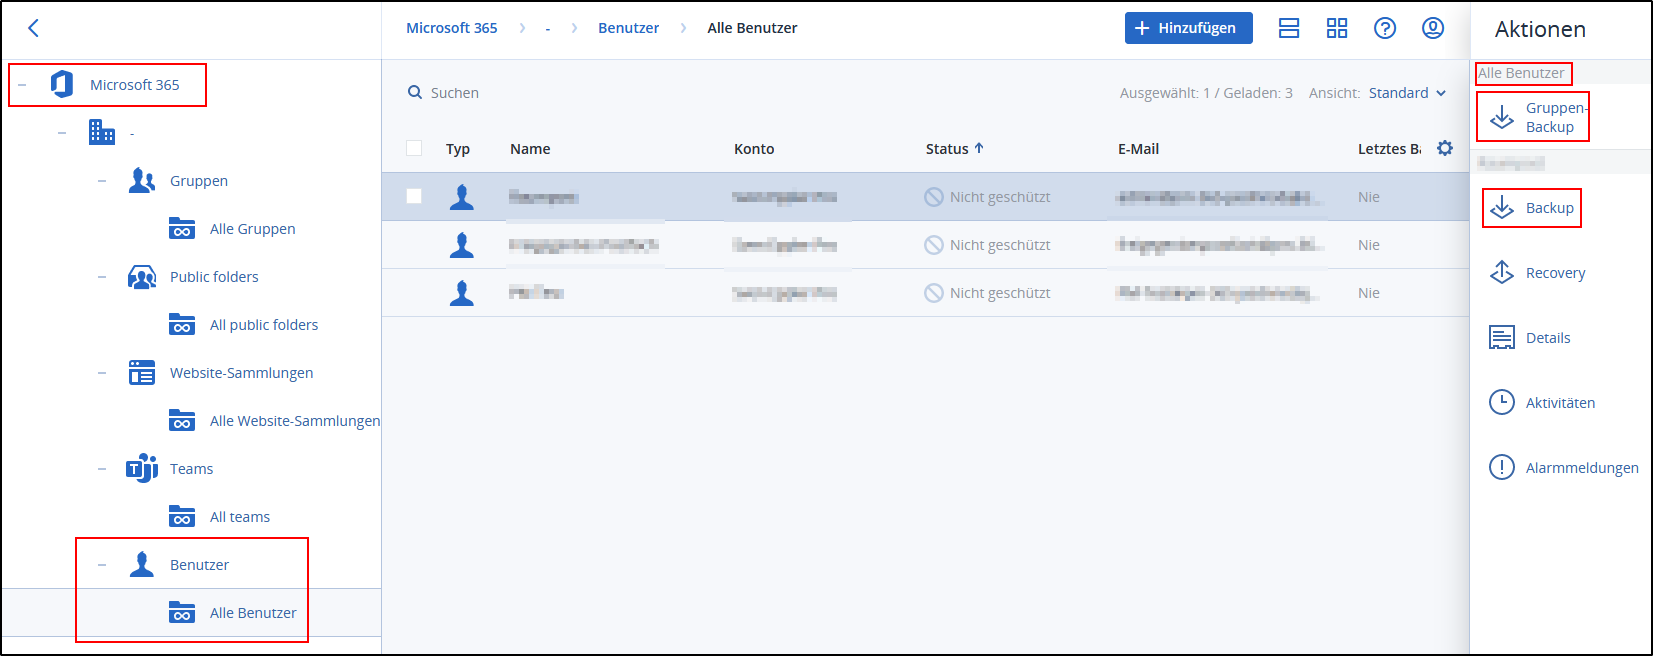Toggle checkbox of the first user row
This screenshot has width=1653, height=656.
point(414,196)
